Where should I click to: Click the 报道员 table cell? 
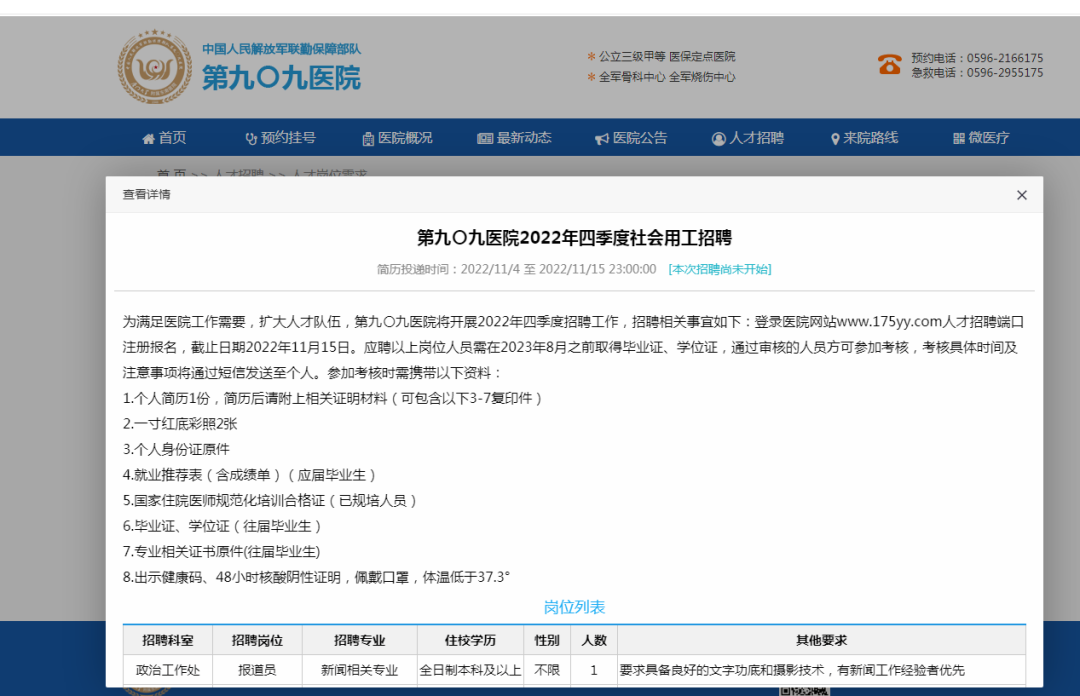257,670
